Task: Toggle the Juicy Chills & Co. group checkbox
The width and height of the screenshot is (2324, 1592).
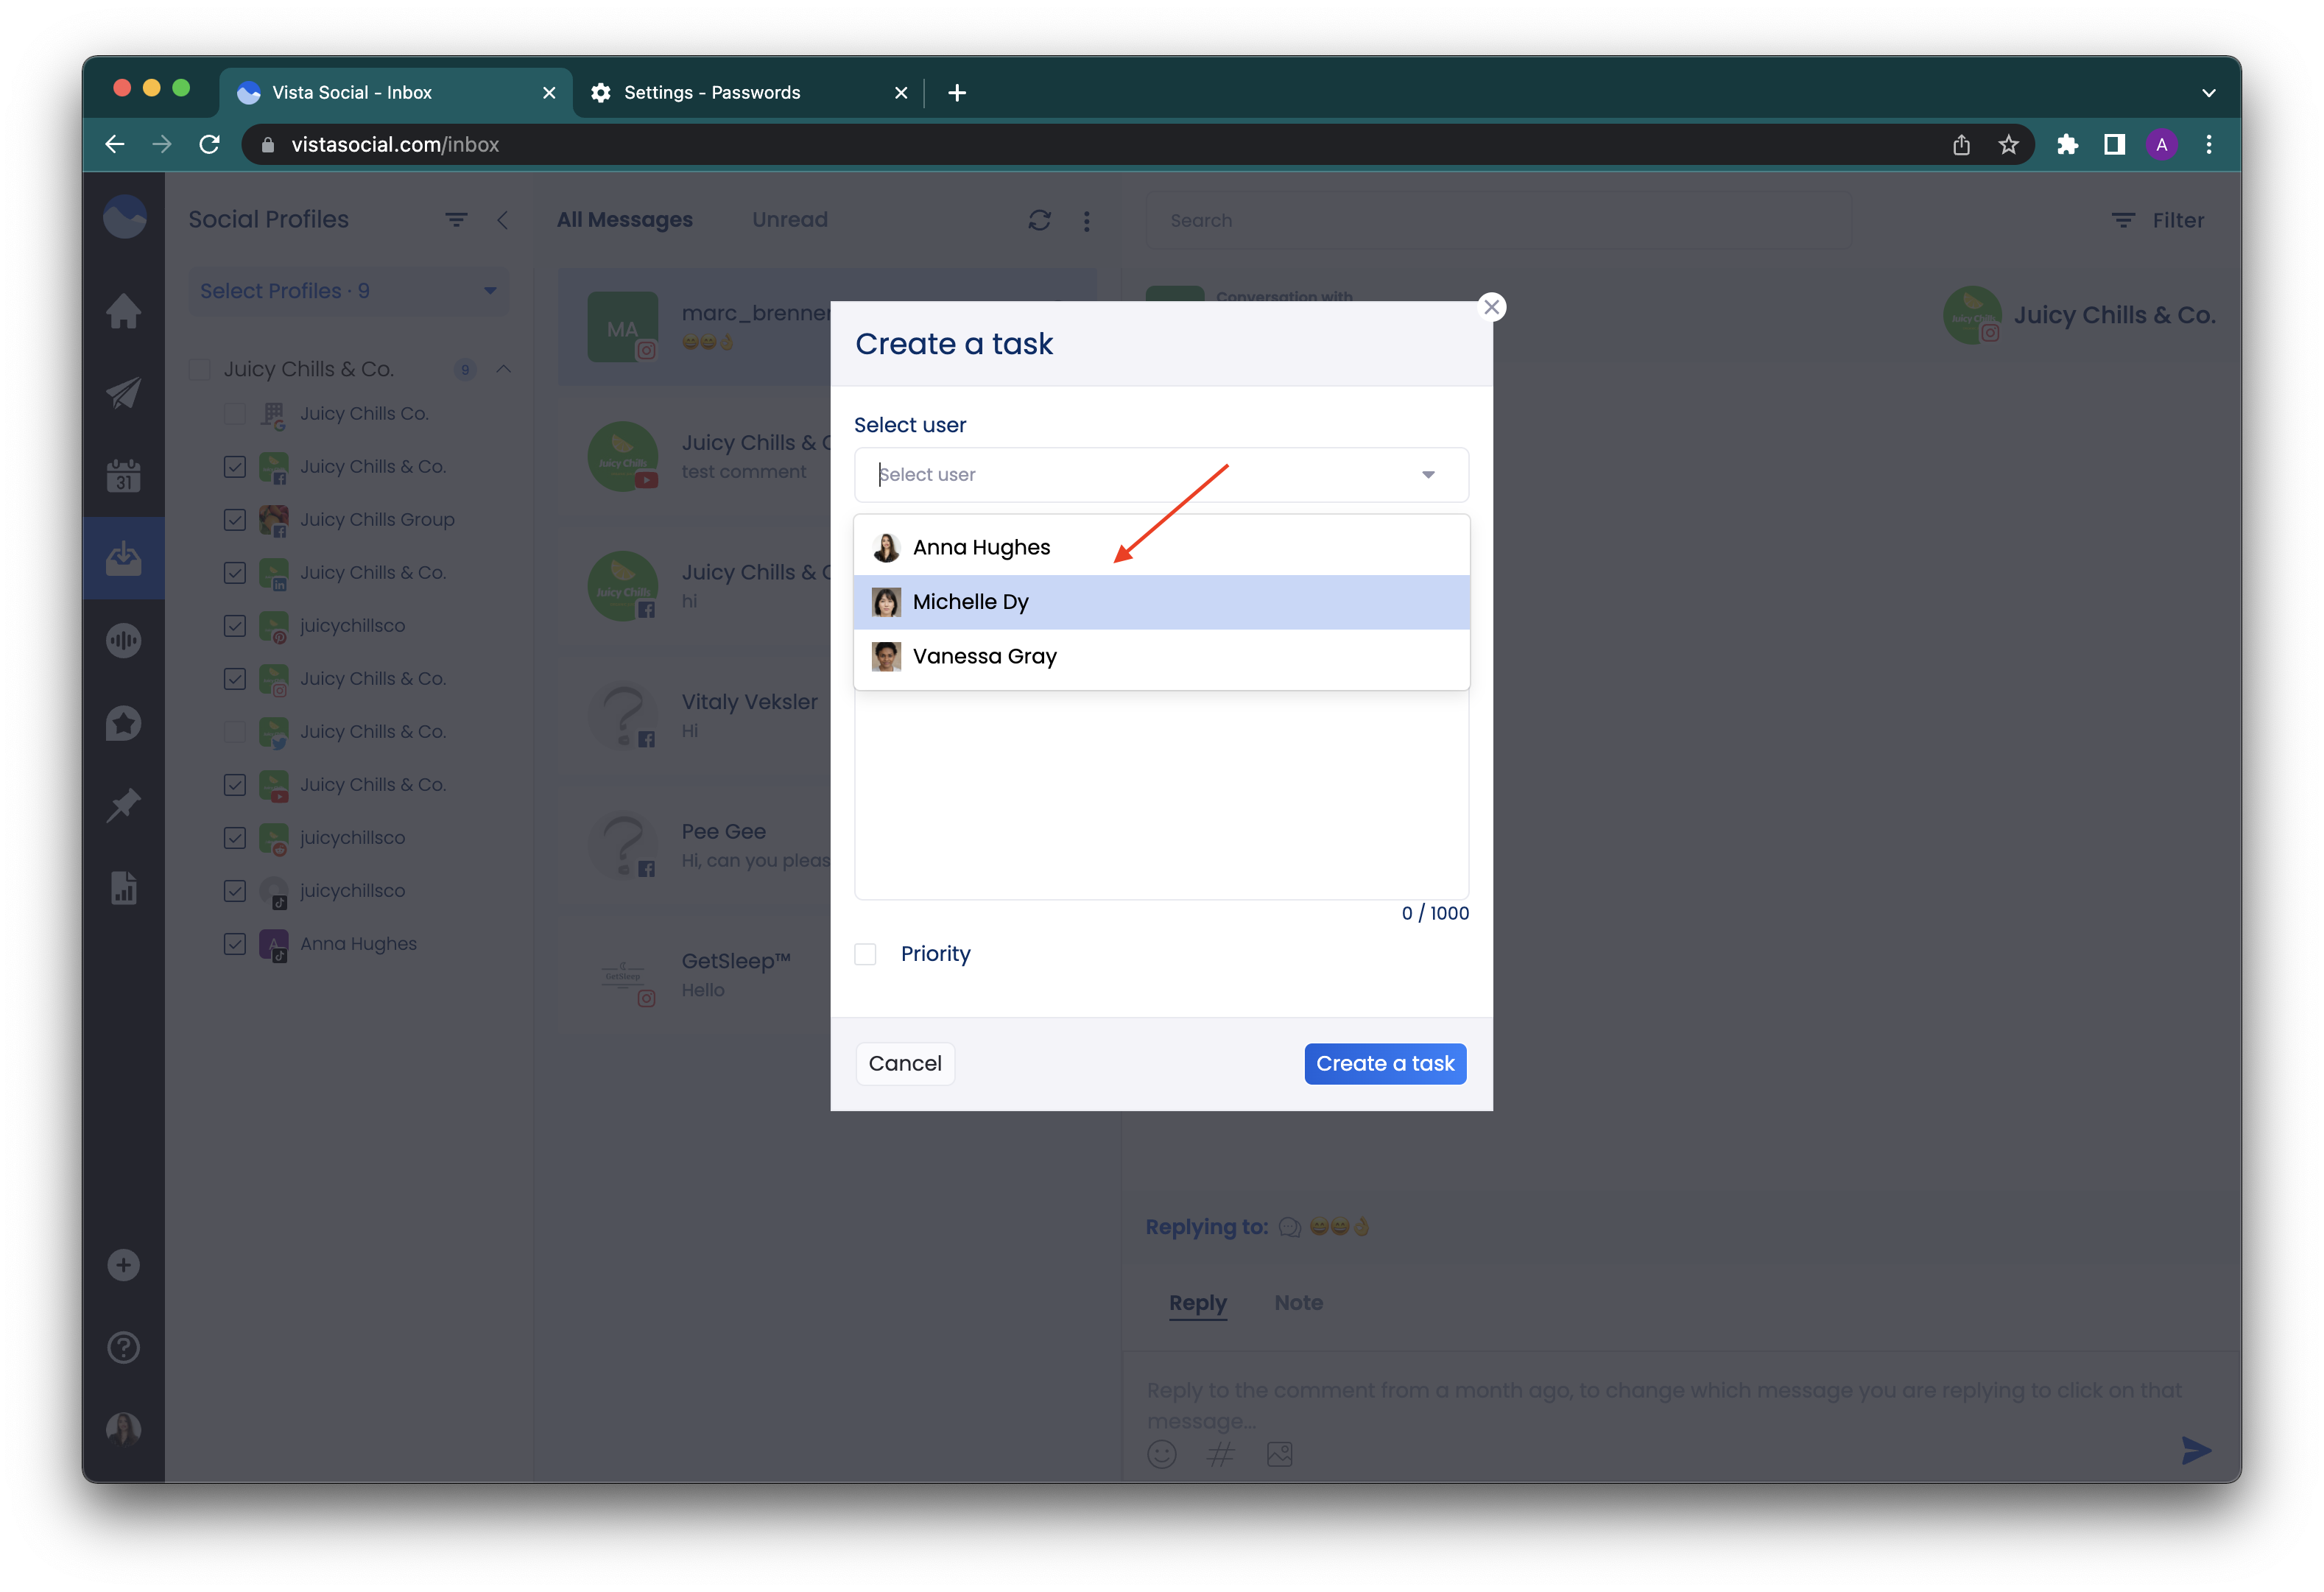Action: (200, 370)
